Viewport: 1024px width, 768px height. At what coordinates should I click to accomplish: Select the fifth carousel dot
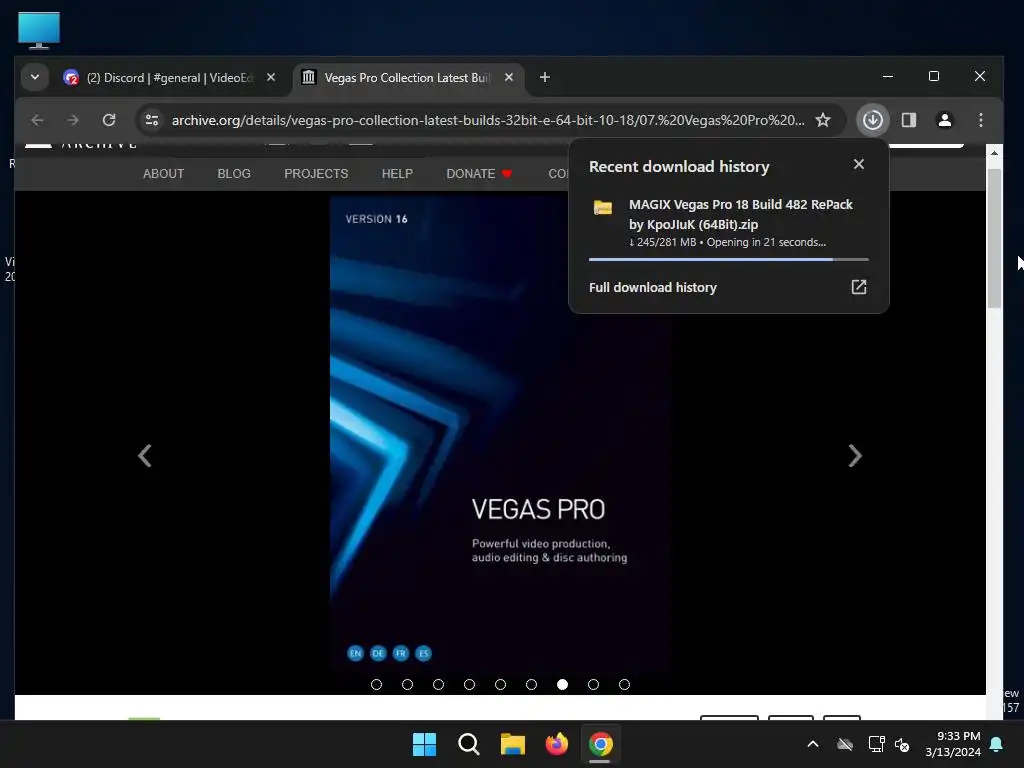coord(500,684)
